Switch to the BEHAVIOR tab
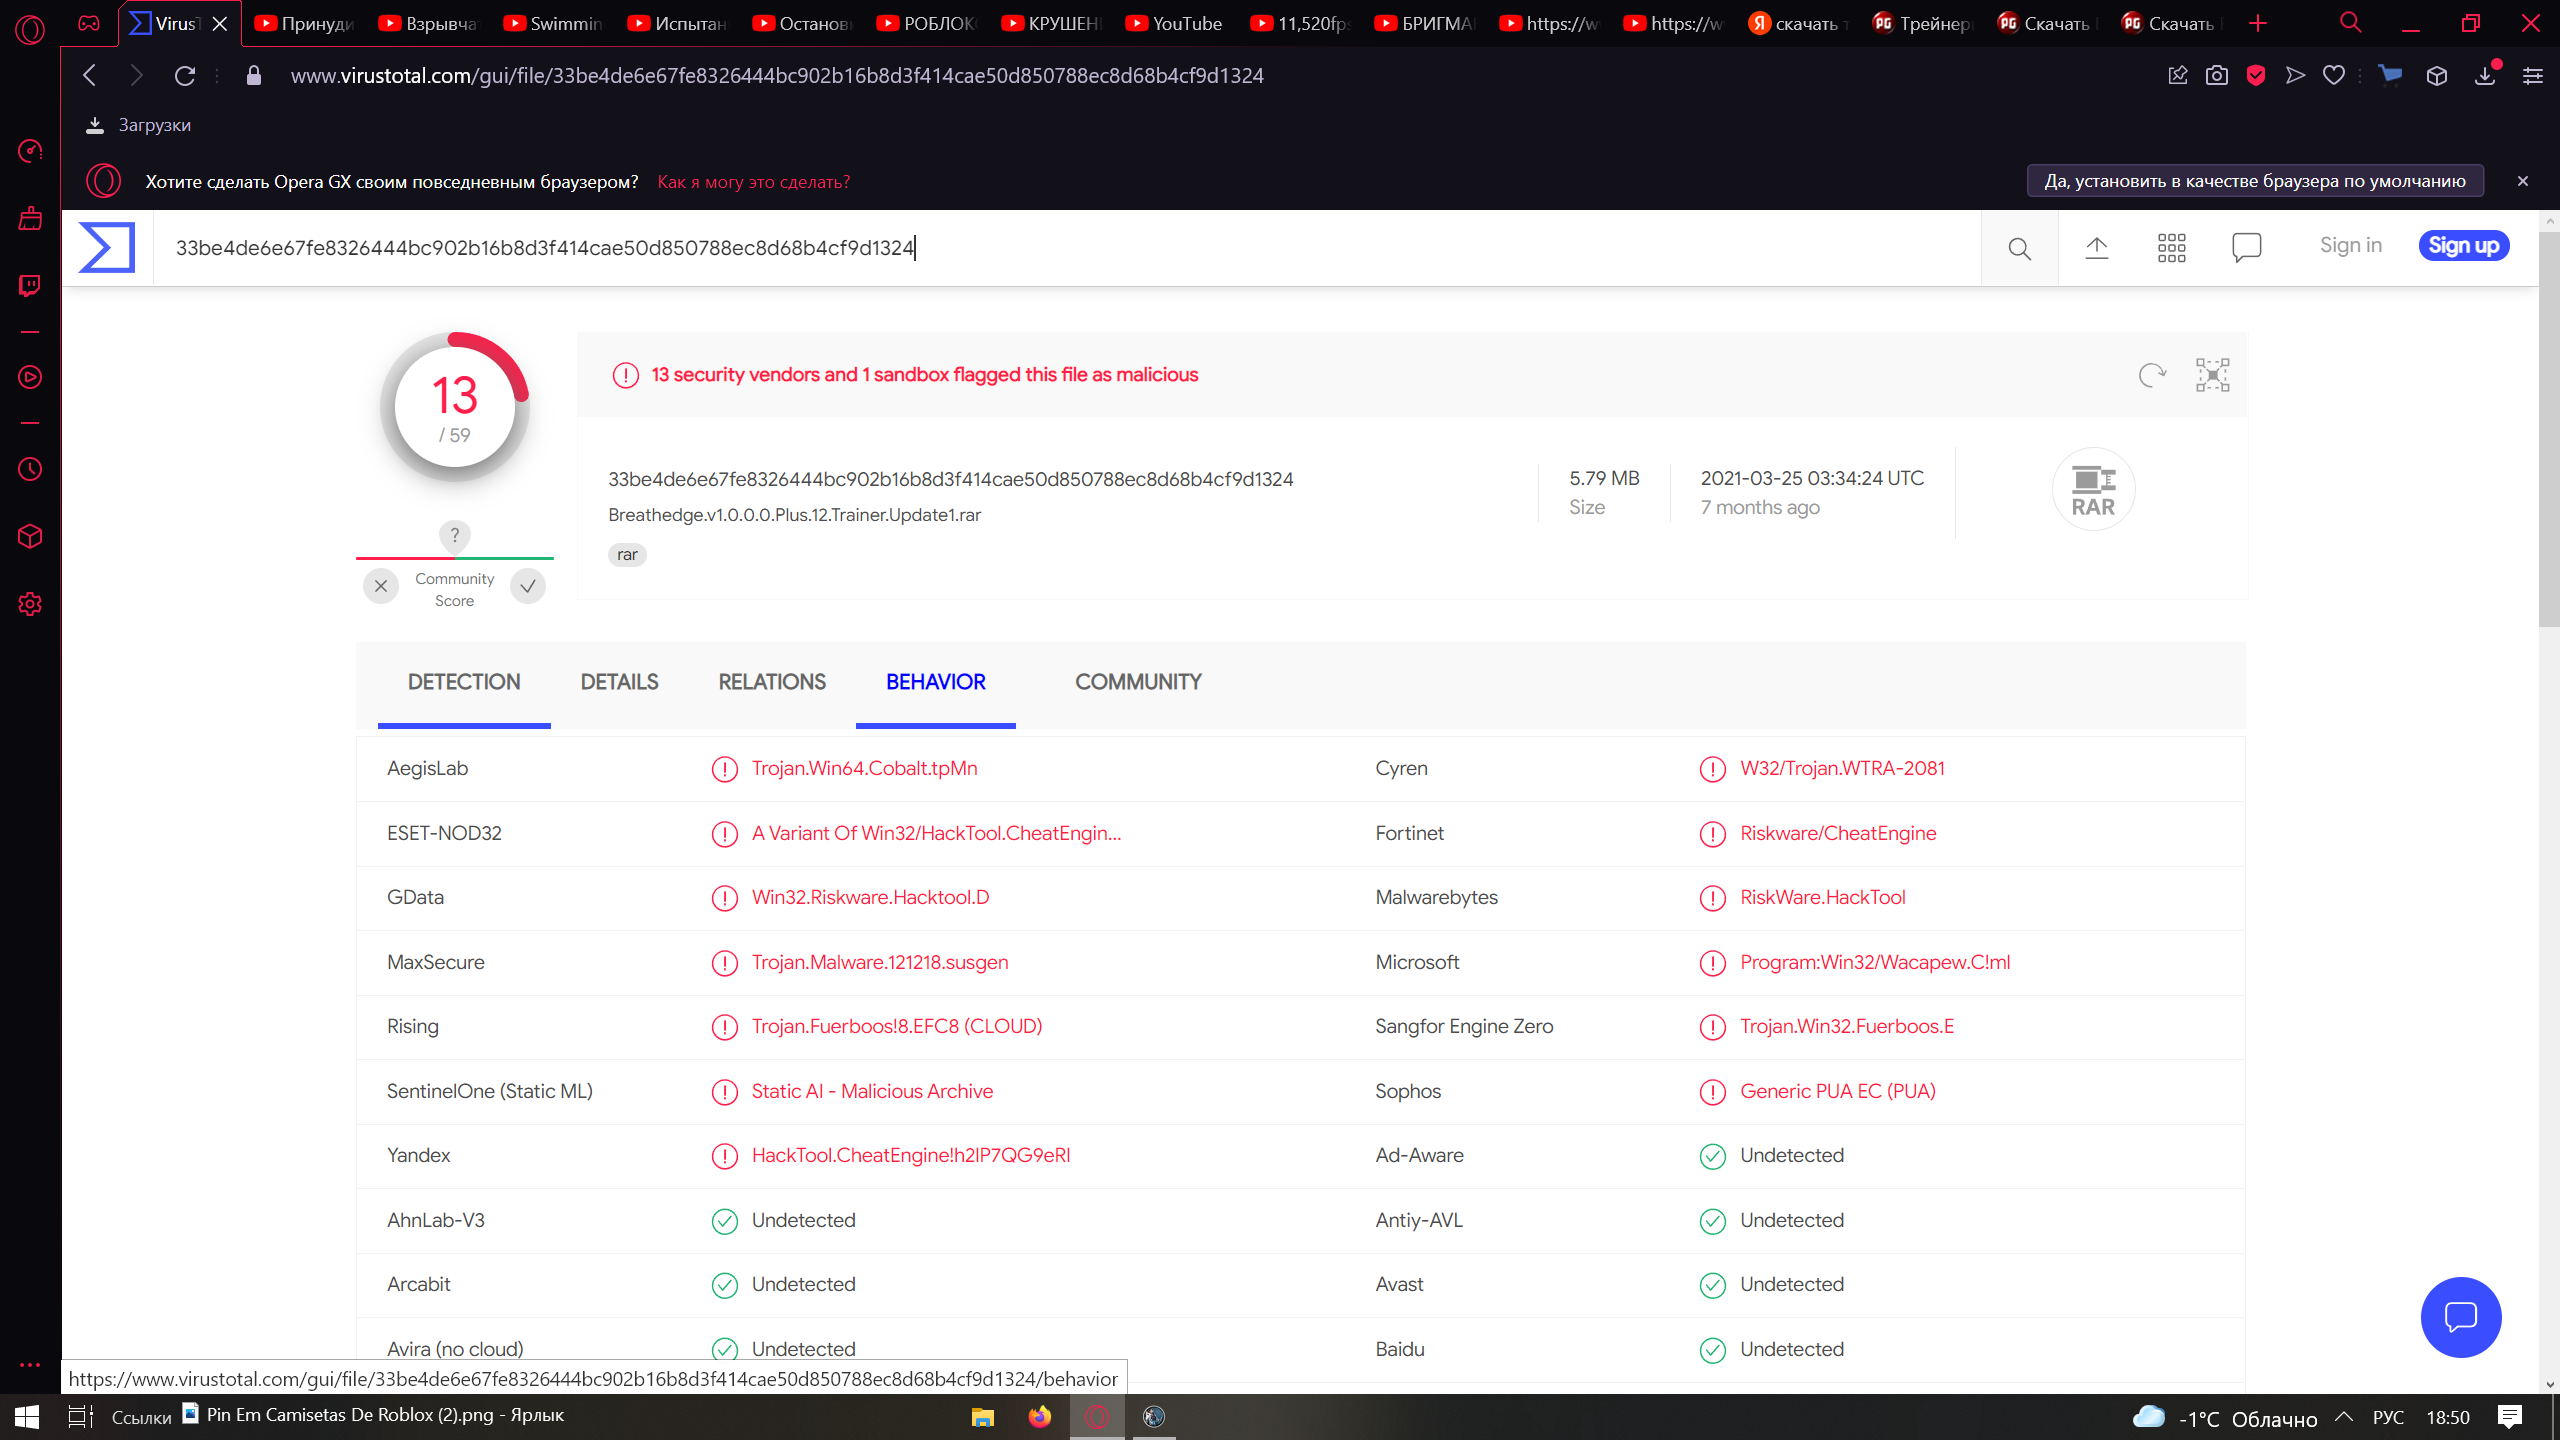The image size is (2560, 1440). point(936,682)
